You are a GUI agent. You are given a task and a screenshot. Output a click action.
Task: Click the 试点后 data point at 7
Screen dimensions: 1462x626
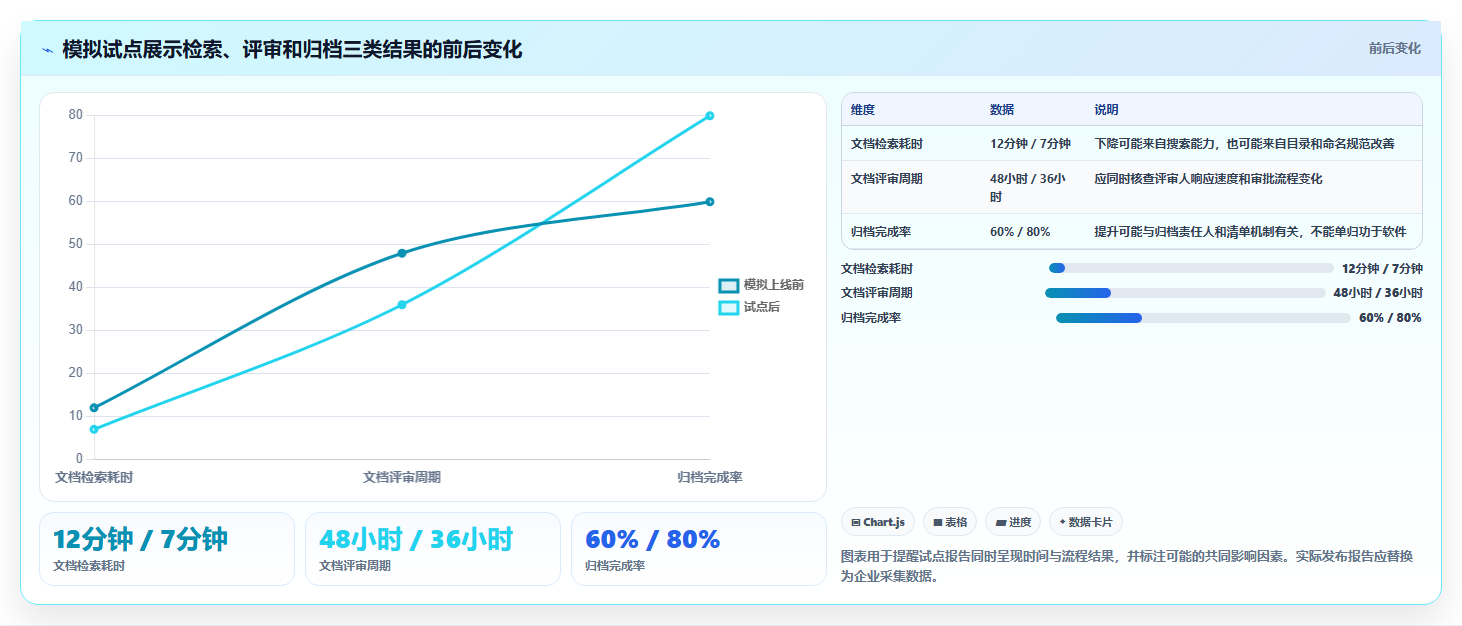94,429
